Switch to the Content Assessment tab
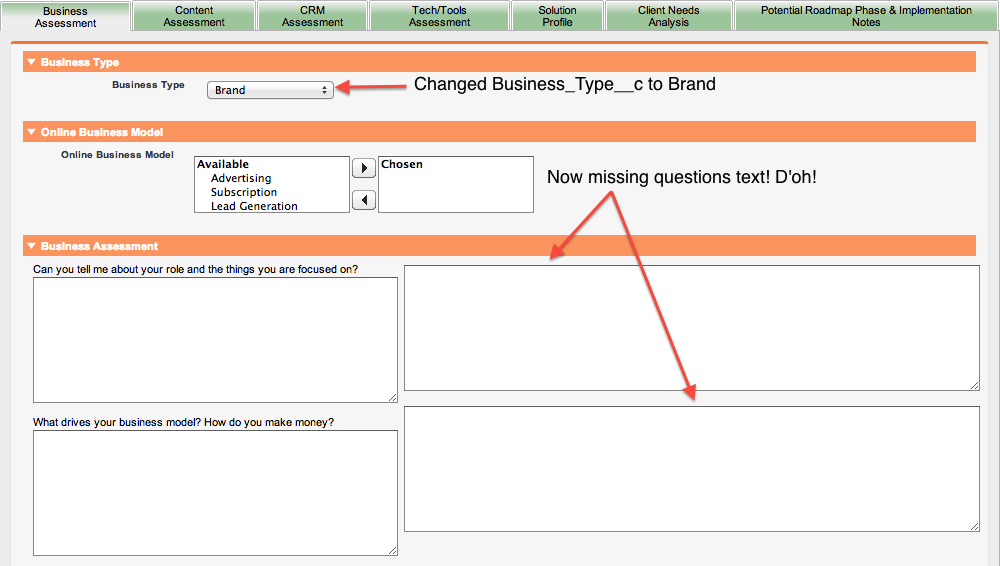Viewport: 1000px width, 566px height. (x=194, y=16)
